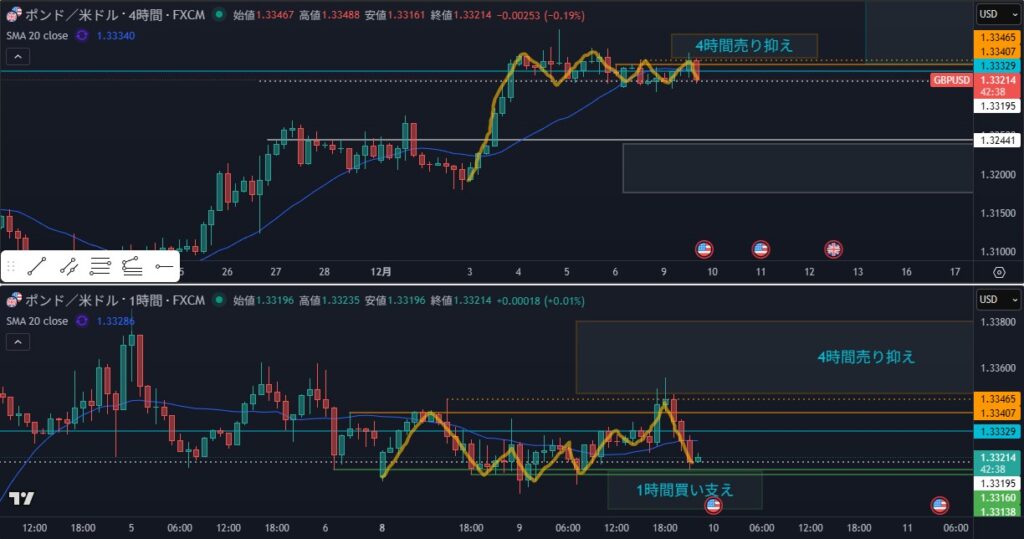Click the TradingView logo in the bottom chart
The image size is (1024, 539).
tap(21, 499)
